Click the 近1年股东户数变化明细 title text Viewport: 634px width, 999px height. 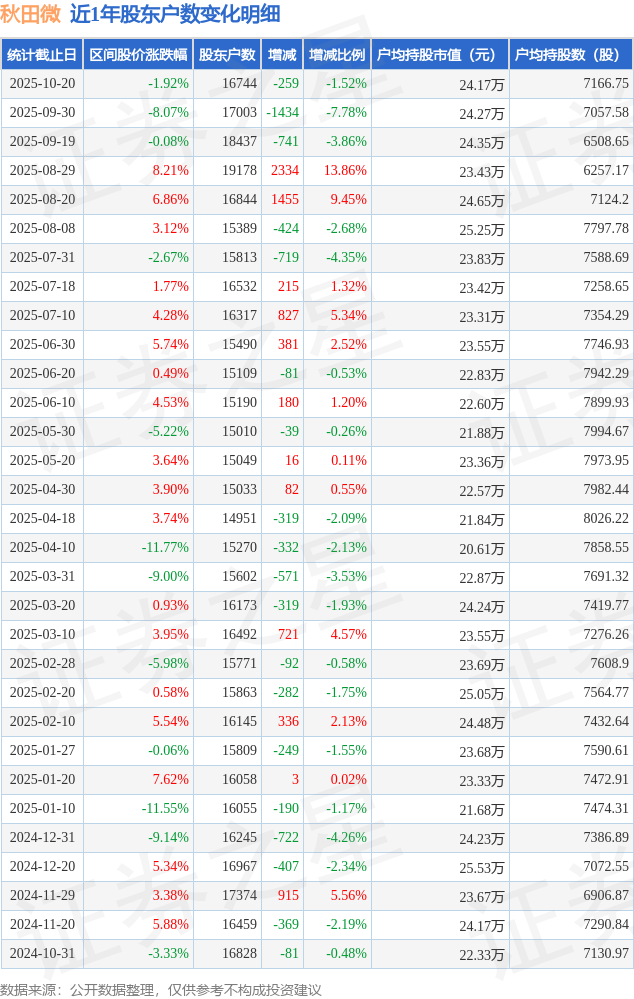tap(175, 14)
